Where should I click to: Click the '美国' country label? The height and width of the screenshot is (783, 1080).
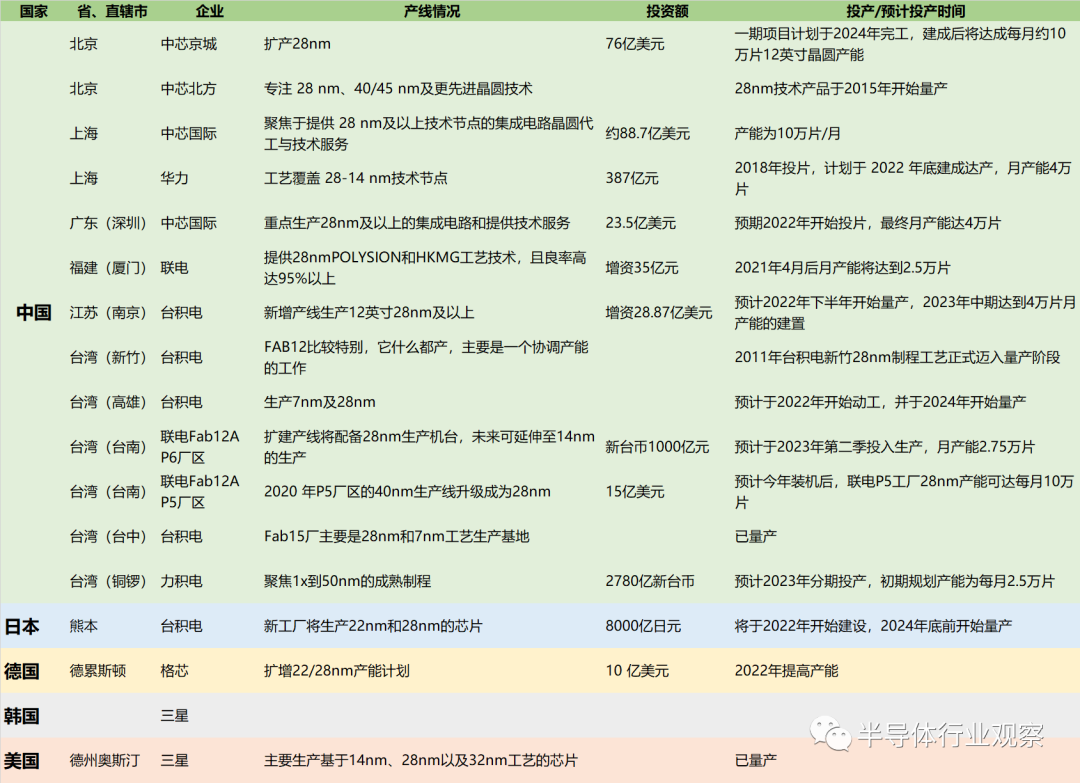pyautogui.click(x=21, y=760)
